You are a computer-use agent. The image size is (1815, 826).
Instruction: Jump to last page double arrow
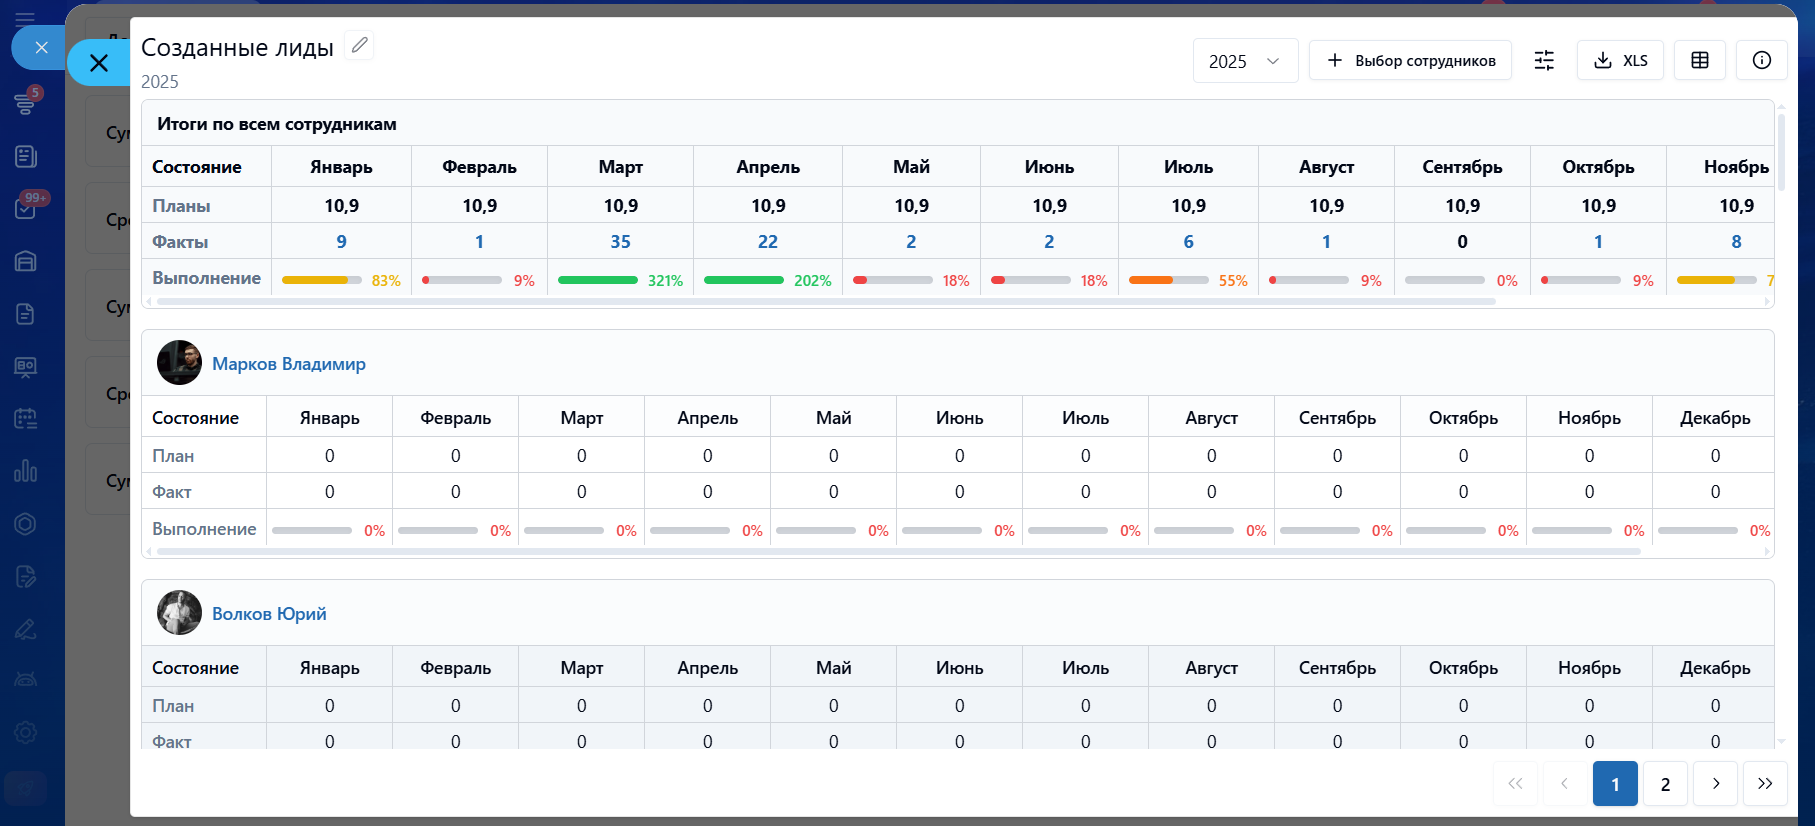coord(1765,784)
